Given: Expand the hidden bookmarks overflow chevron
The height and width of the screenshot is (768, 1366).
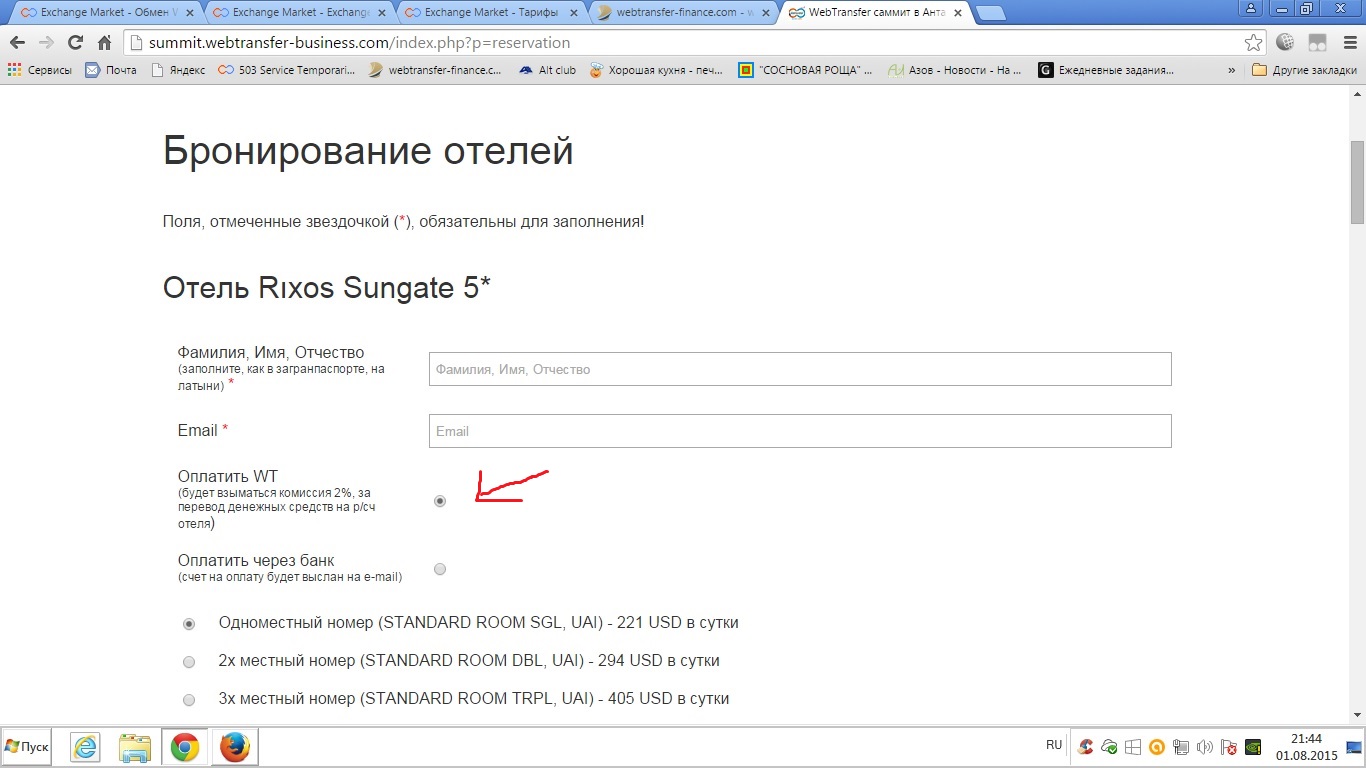Looking at the screenshot, I should pyautogui.click(x=1231, y=70).
